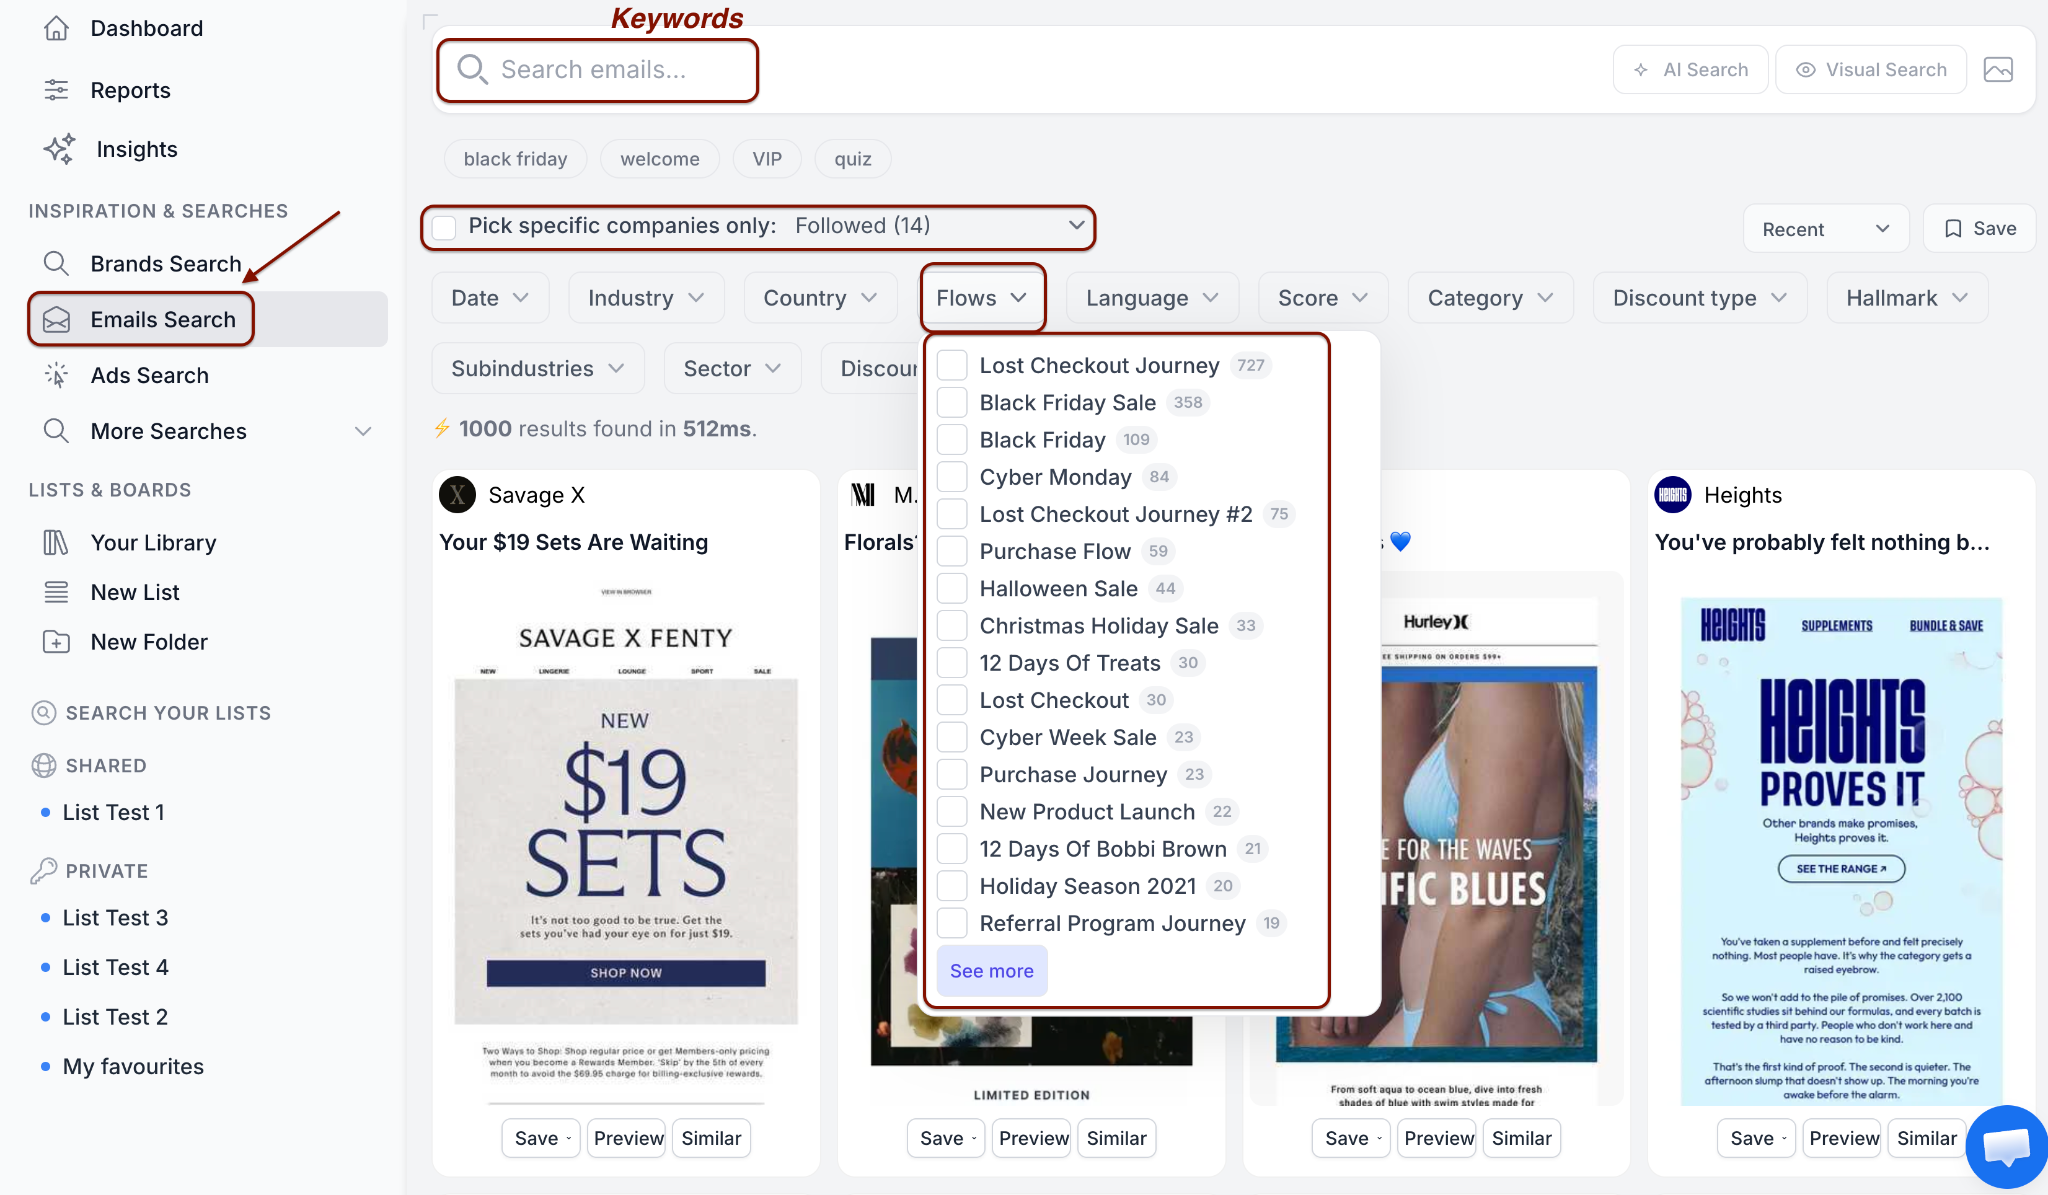This screenshot has width=2048, height=1195.
Task: Open My favourites list
Action: [x=133, y=1066]
